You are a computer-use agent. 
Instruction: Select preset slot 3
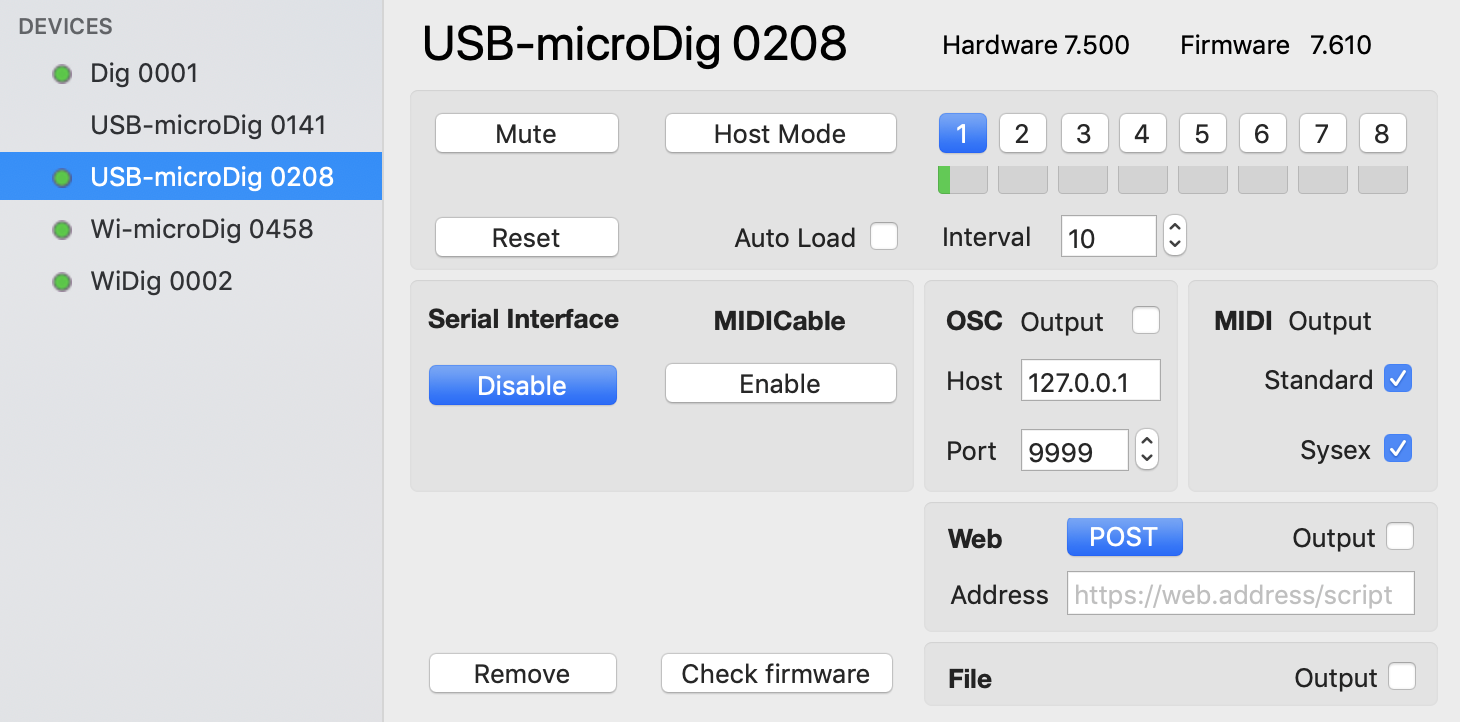(x=1083, y=132)
